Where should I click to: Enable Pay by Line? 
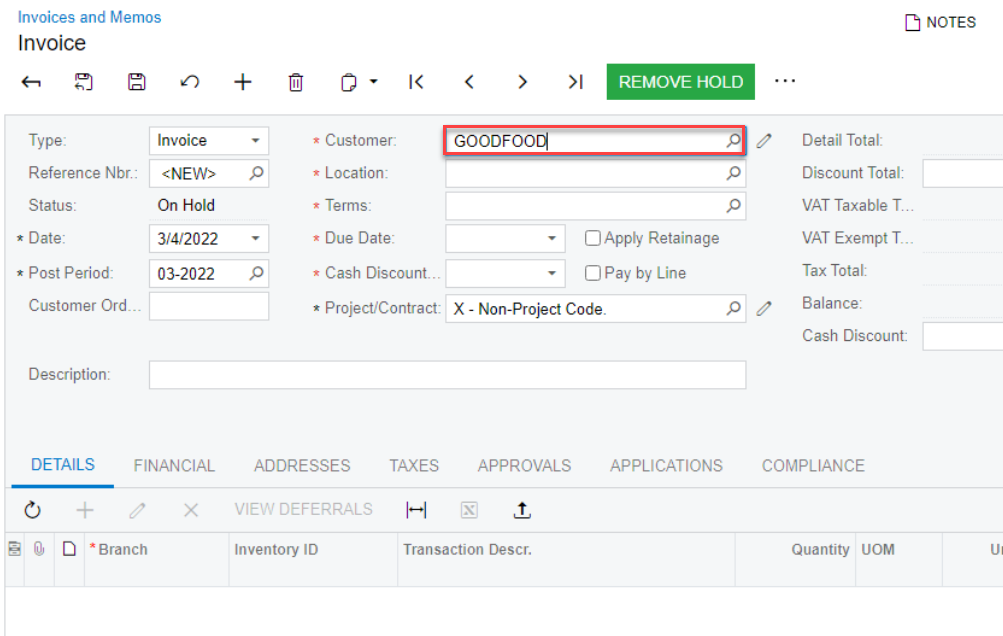592,273
